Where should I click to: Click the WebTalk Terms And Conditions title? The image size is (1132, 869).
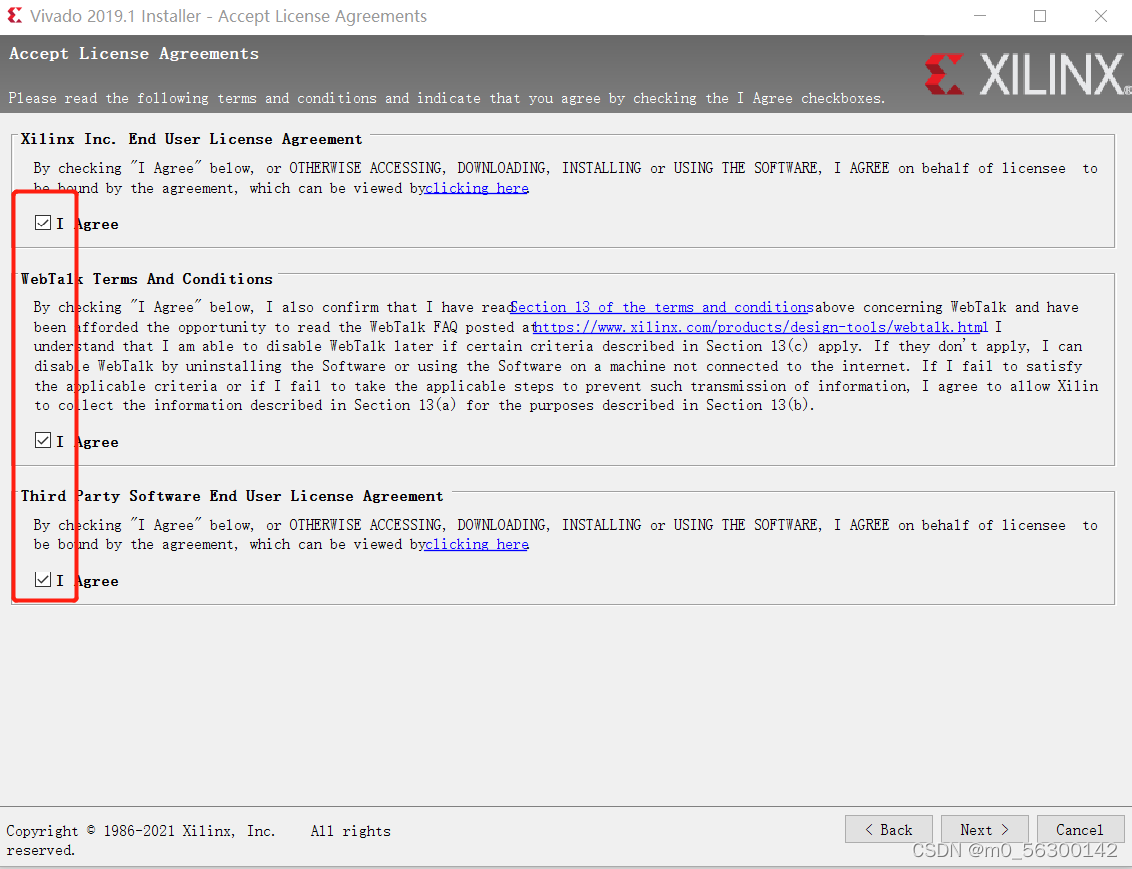(147, 279)
